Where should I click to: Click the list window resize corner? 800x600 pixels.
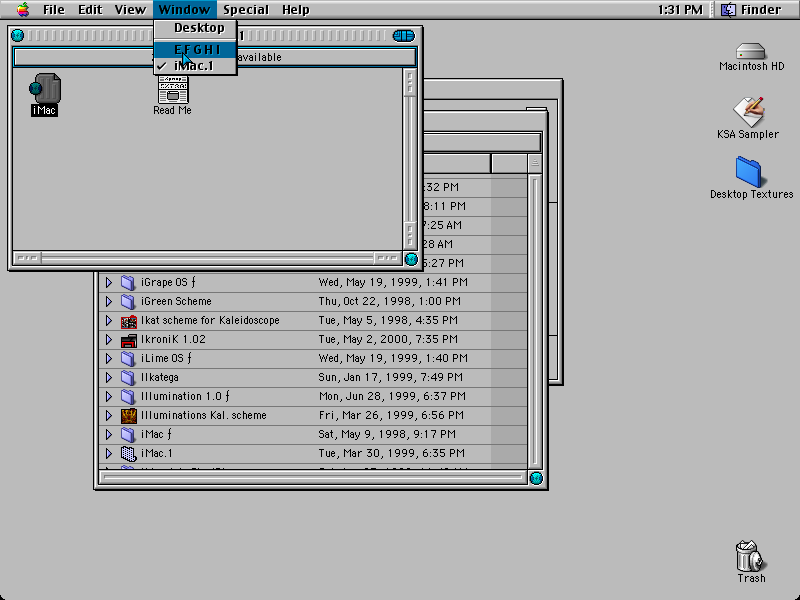pyautogui.click(x=536, y=478)
